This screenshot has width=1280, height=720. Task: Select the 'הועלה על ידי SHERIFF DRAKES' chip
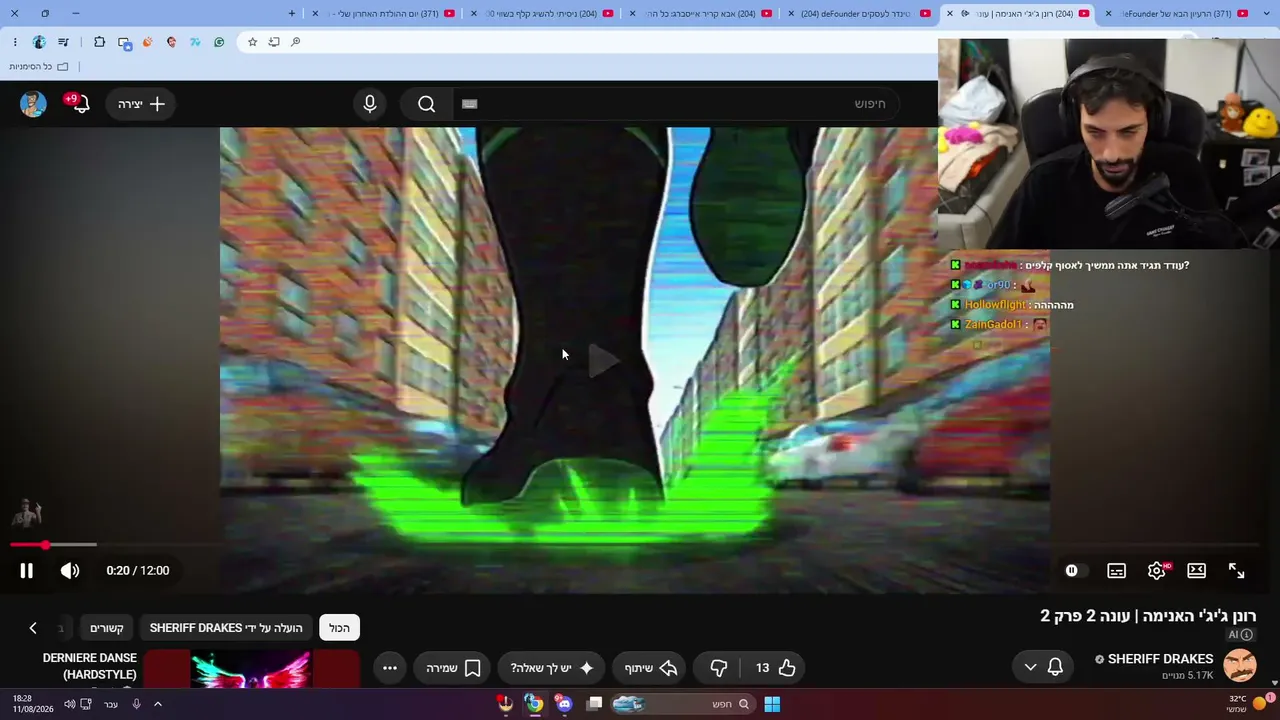coord(226,628)
